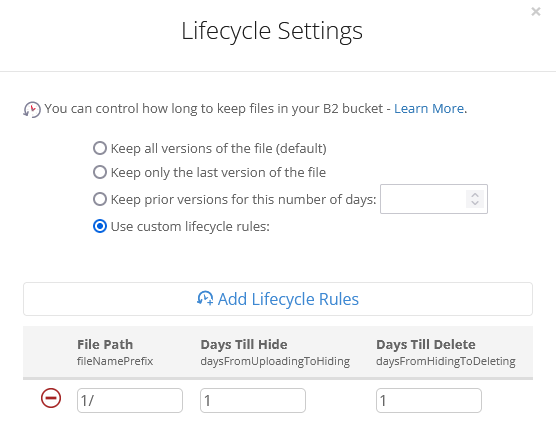Click the Lifecycle Settings title
556x425 pixels.
[272, 31]
